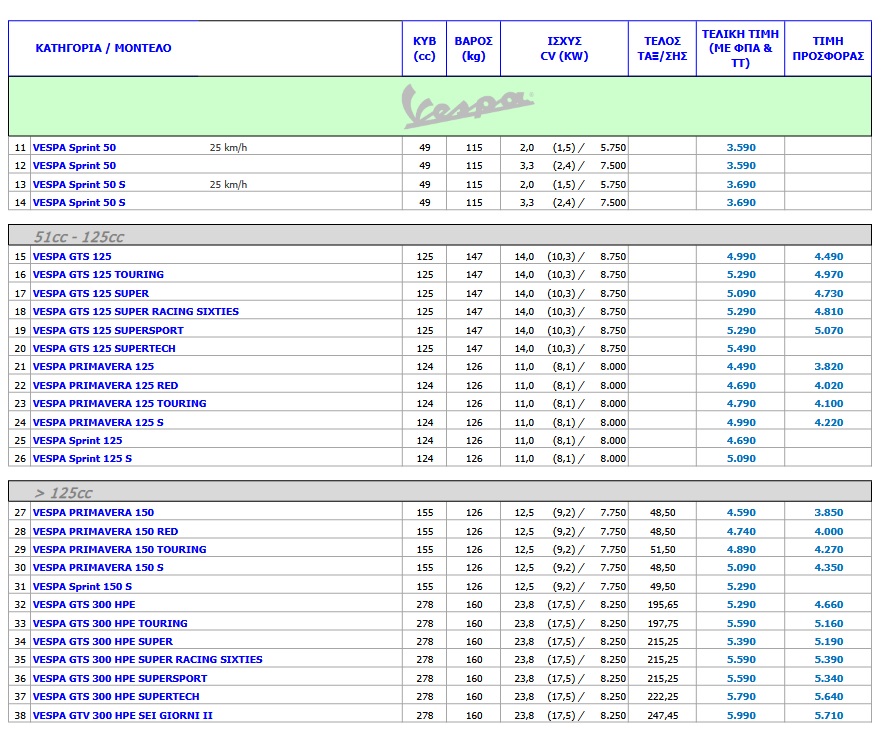Click the > 125cc section heading
Viewport: 881px width, 731px height.
coord(63,493)
